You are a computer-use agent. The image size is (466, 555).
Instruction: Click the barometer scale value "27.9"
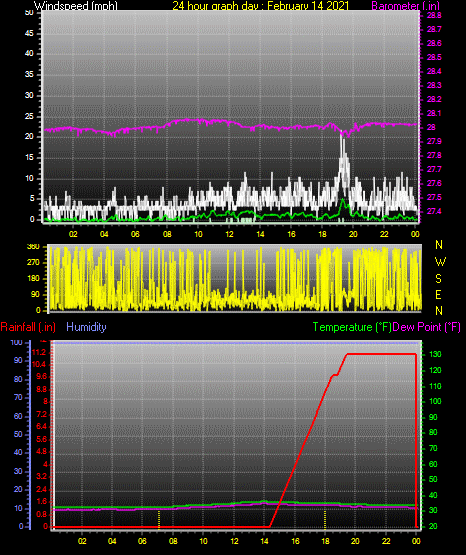pyautogui.click(x=434, y=141)
